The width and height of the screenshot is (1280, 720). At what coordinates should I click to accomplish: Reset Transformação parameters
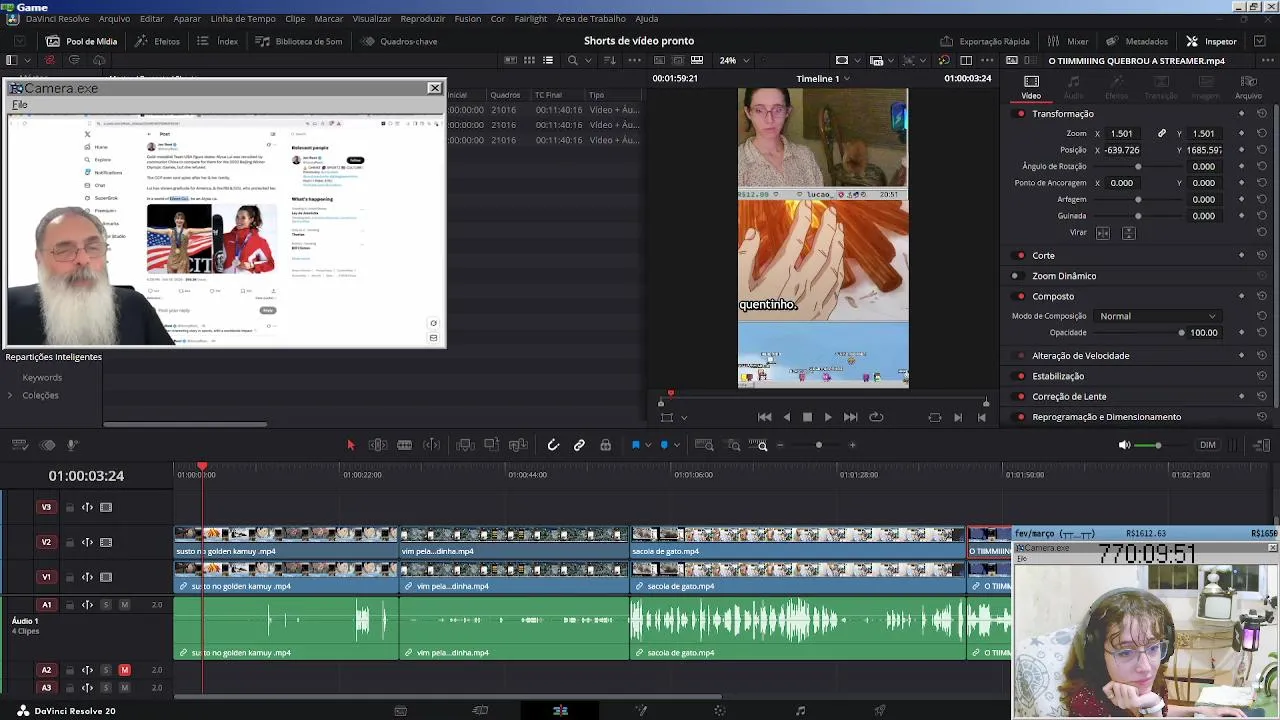tap(1262, 114)
